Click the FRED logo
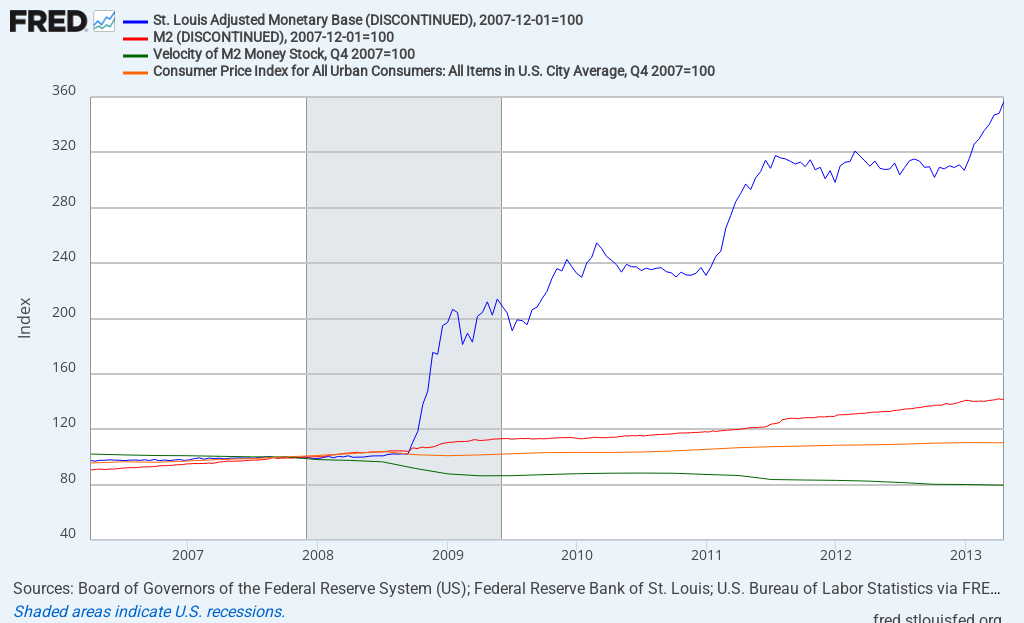The image size is (1024, 623). tap(48, 22)
